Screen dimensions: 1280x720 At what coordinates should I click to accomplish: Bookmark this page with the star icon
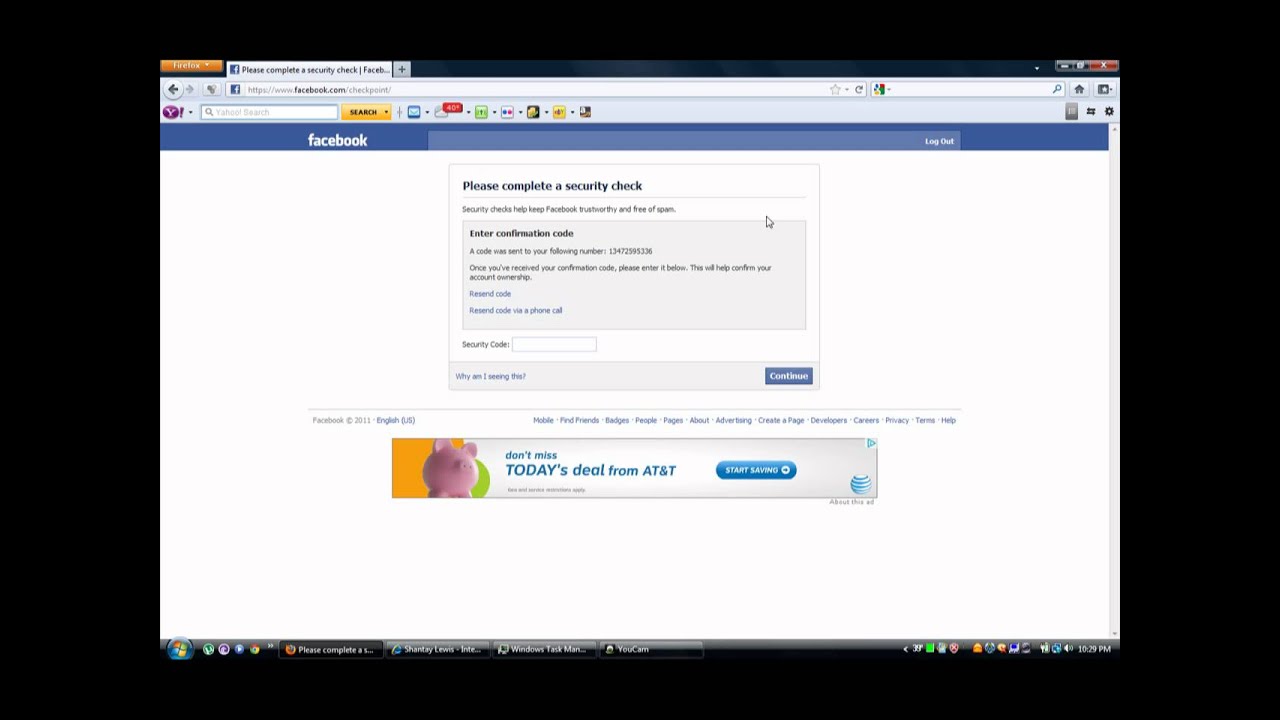pyautogui.click(x=835, y=90)
